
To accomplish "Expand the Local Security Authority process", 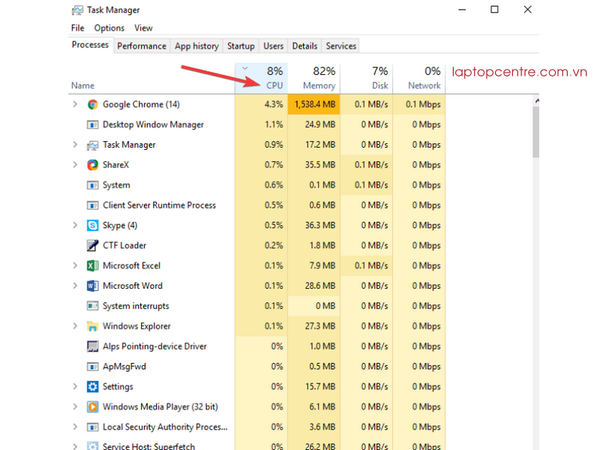I will 75,427.
